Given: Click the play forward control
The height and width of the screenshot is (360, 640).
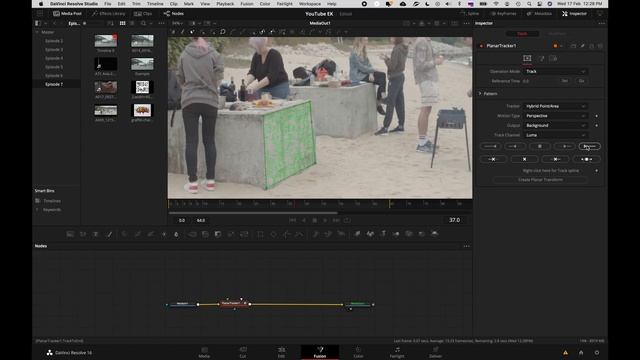Looking at the screenshot, I should [325, 220].
